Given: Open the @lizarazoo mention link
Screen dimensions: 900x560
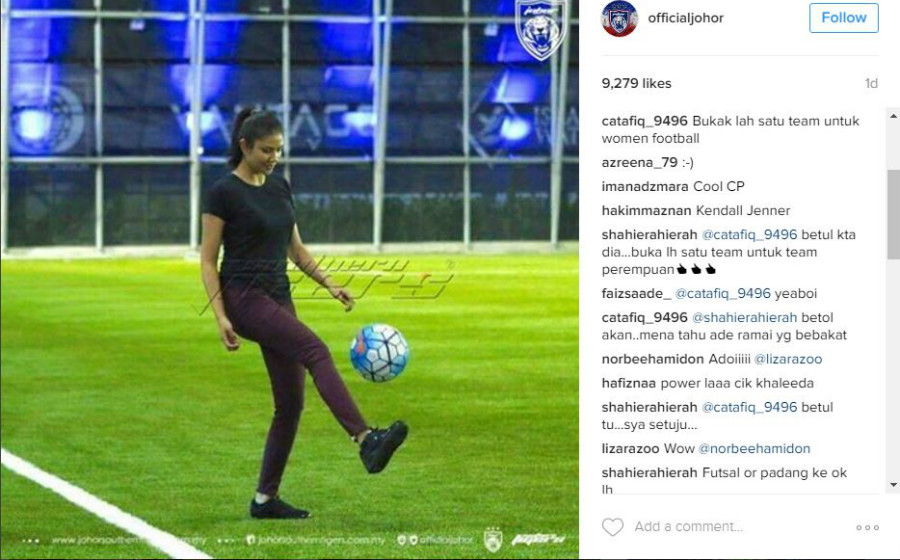Looking at the screenshot, I should (788, 359).
